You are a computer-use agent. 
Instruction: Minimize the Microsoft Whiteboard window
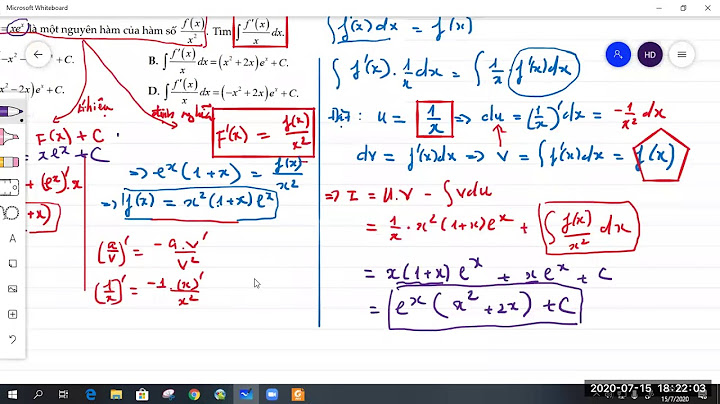click(x=659, y=8)
